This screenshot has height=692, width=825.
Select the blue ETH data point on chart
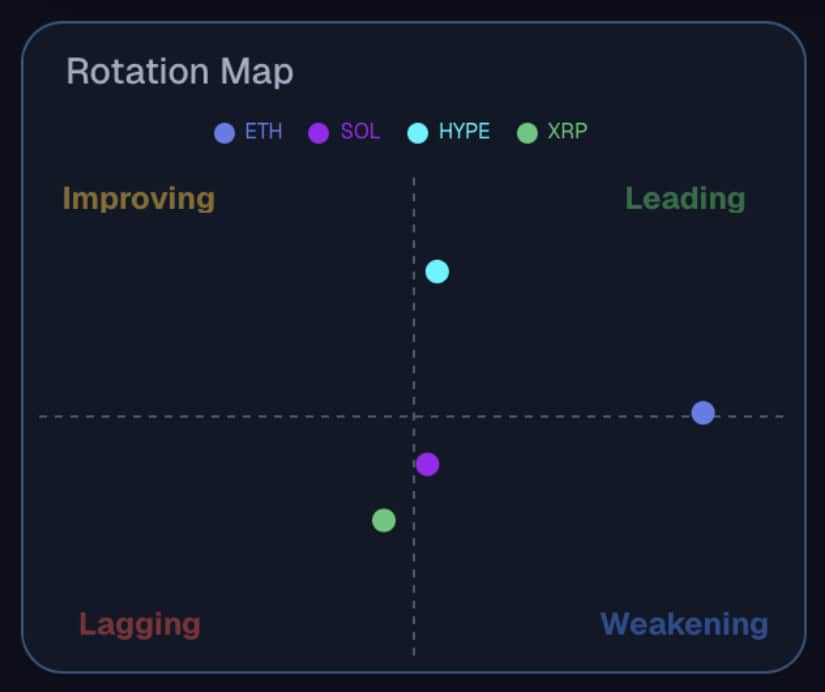coord(703,413)
